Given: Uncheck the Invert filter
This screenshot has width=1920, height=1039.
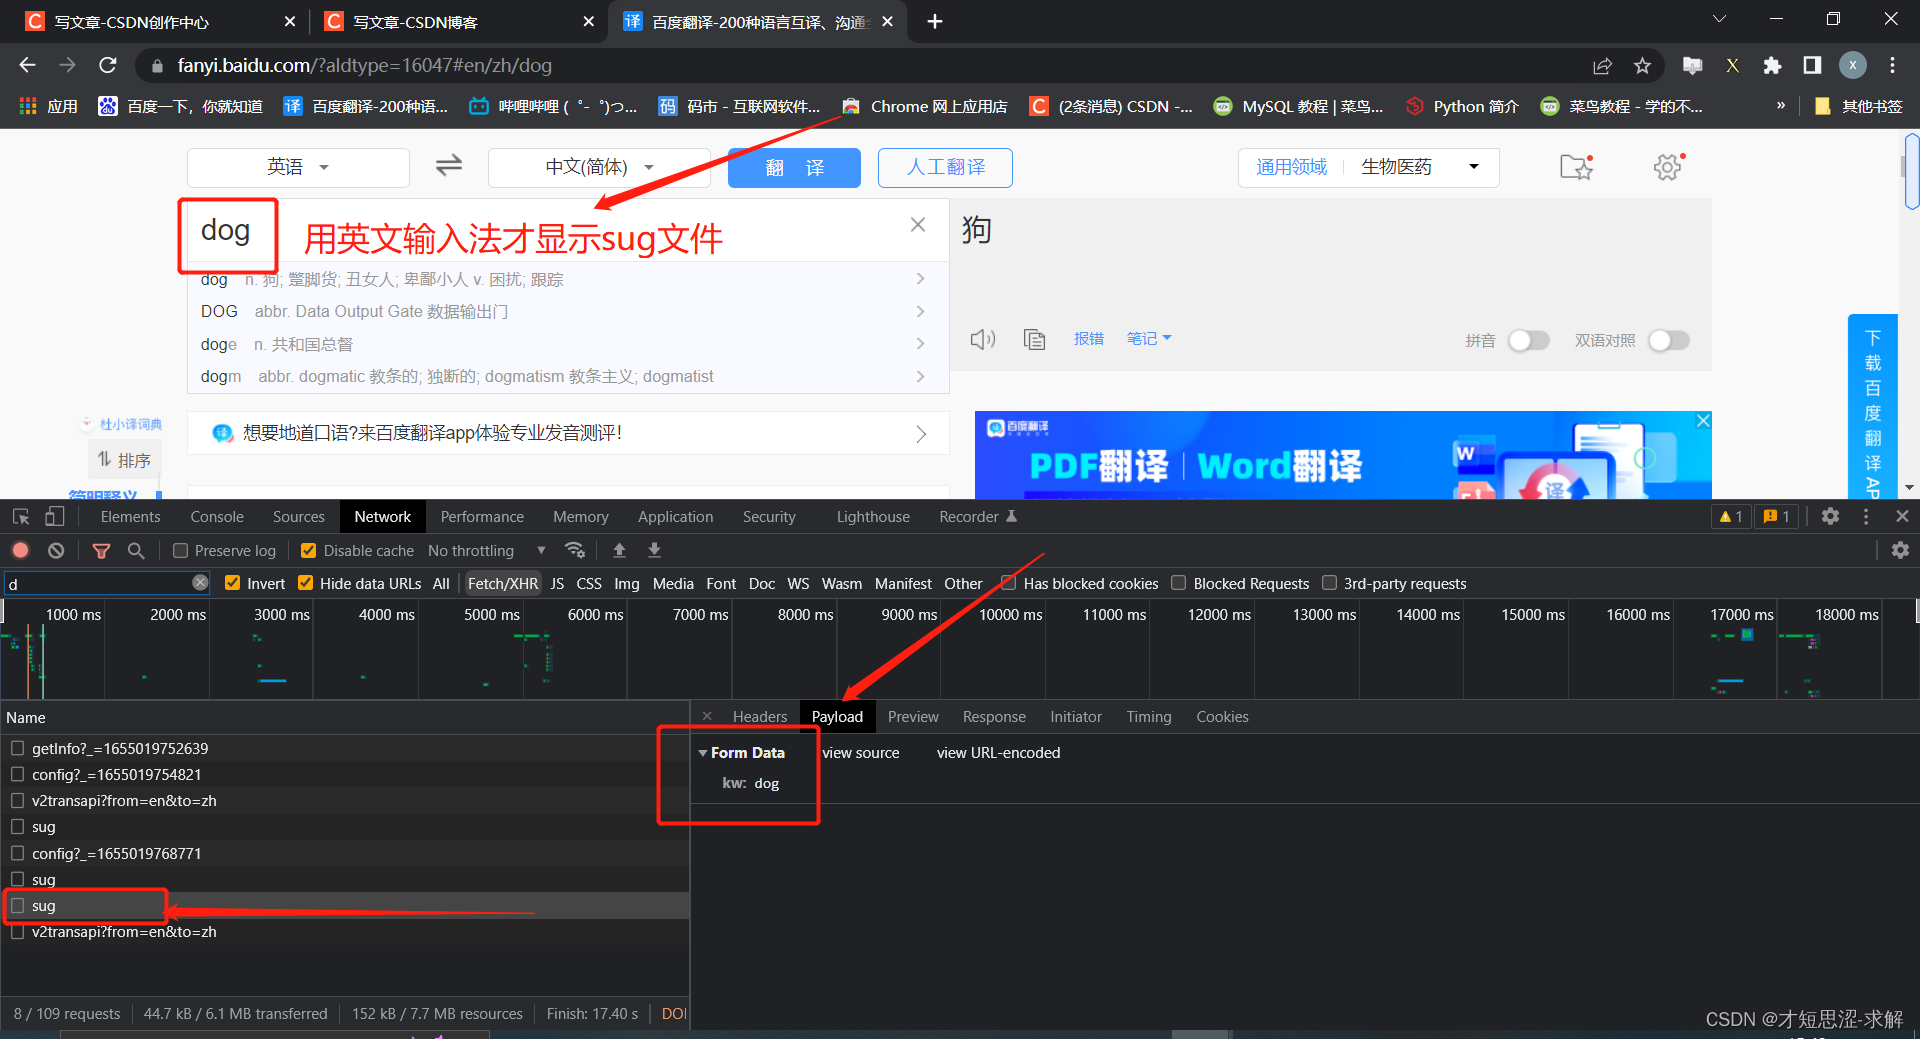Looking at the screenshot, I should [x=233, y=583].
